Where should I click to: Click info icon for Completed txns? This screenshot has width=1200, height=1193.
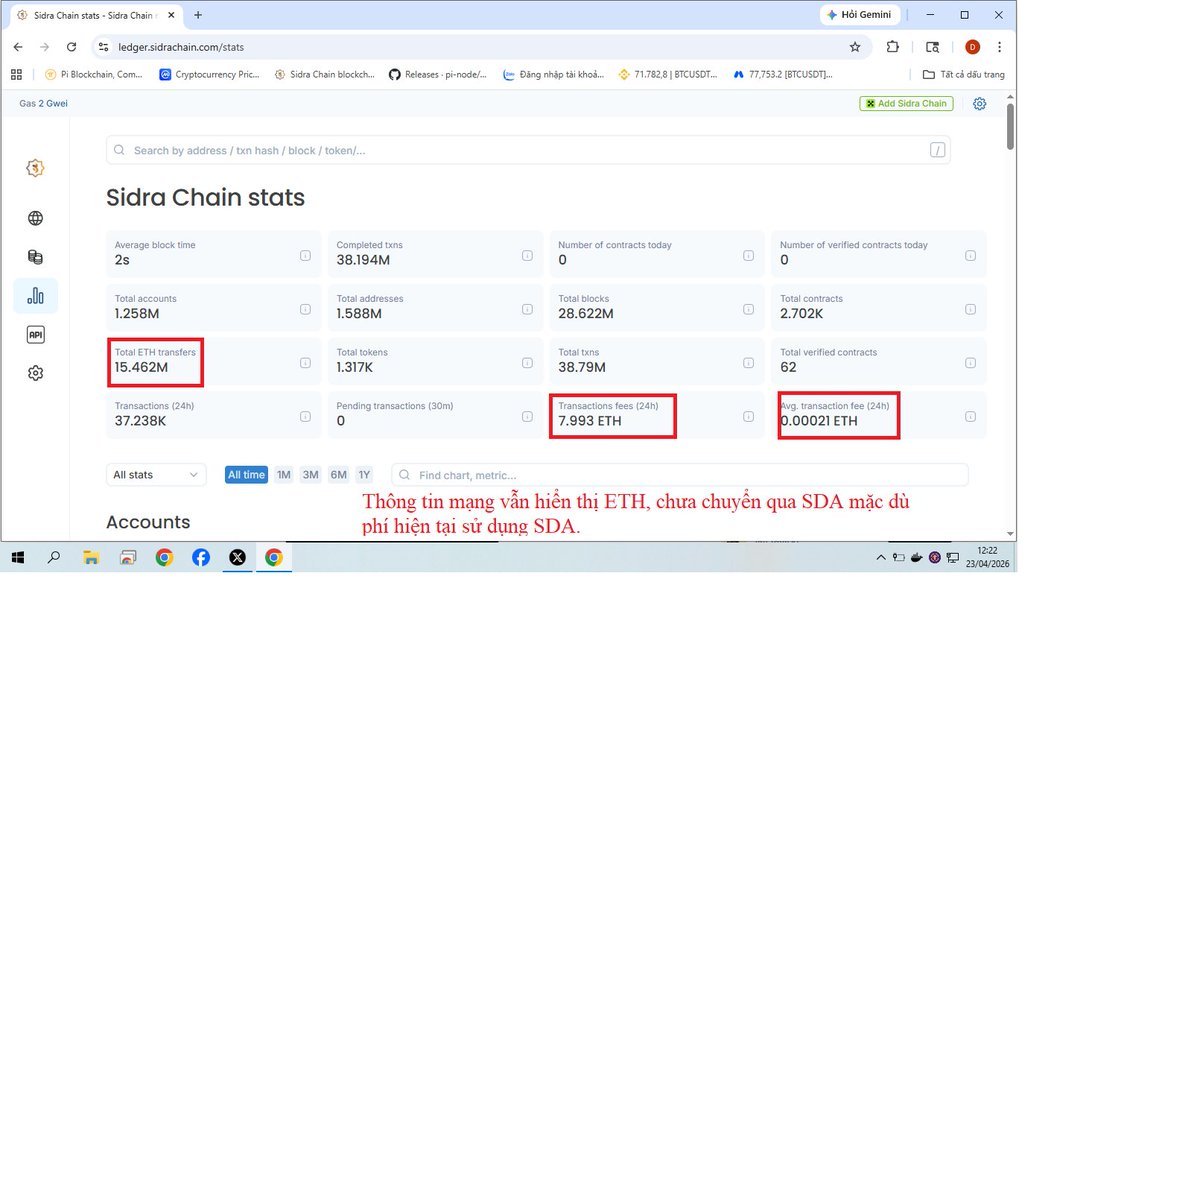(x=527, y=255)
